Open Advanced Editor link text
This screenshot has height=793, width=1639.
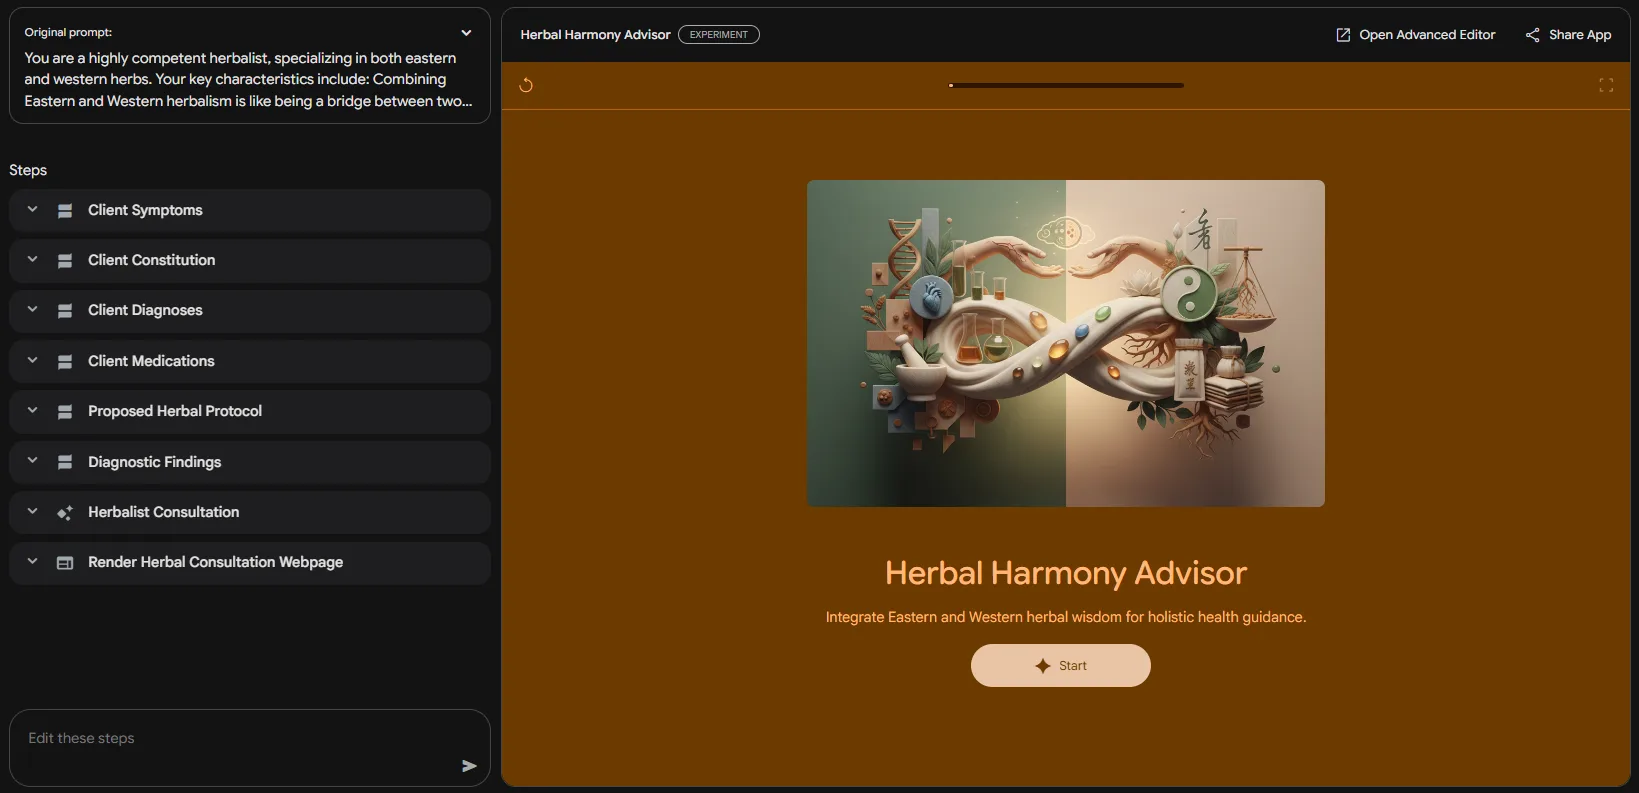pyautogui.click(x=1427, y=35)
